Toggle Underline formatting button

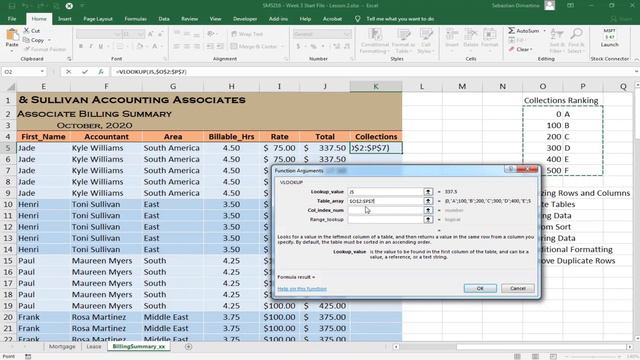tap(101, 46)
